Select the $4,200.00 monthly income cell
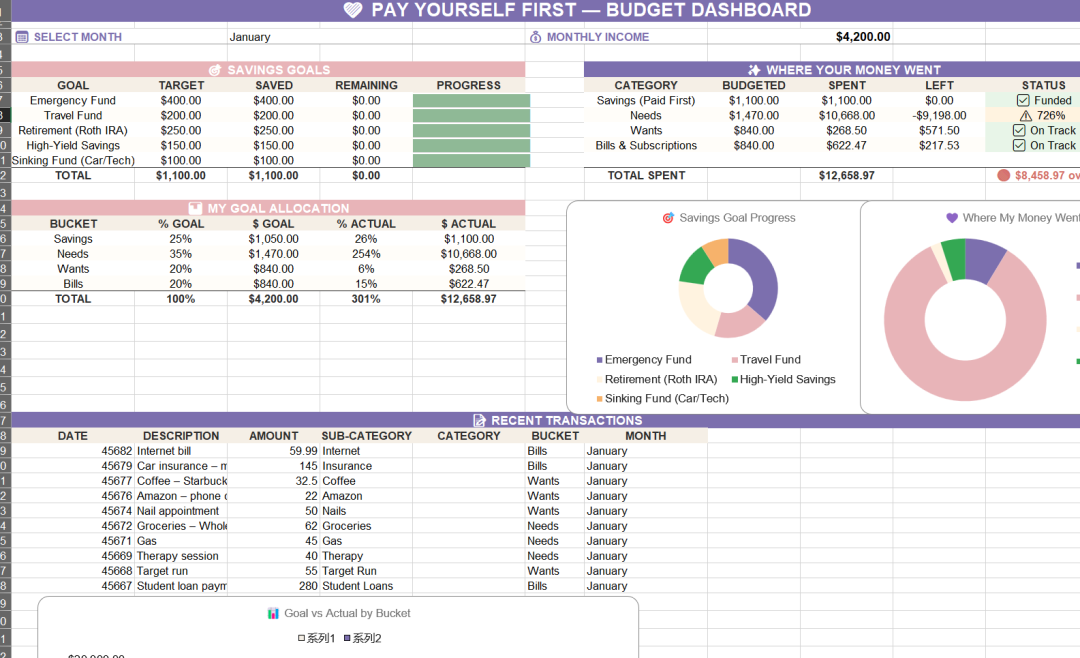 tap(862, 37)
